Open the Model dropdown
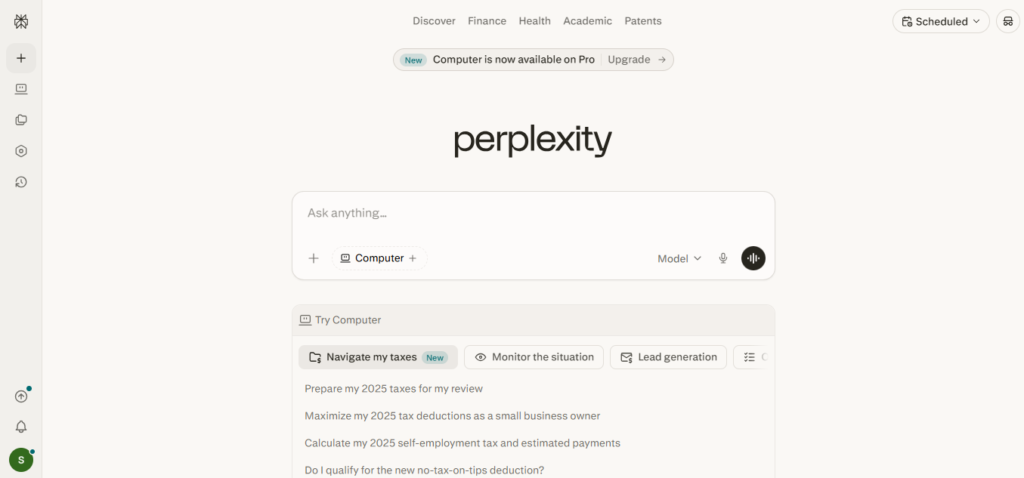The image size is (1024, 478). point(679,258)
